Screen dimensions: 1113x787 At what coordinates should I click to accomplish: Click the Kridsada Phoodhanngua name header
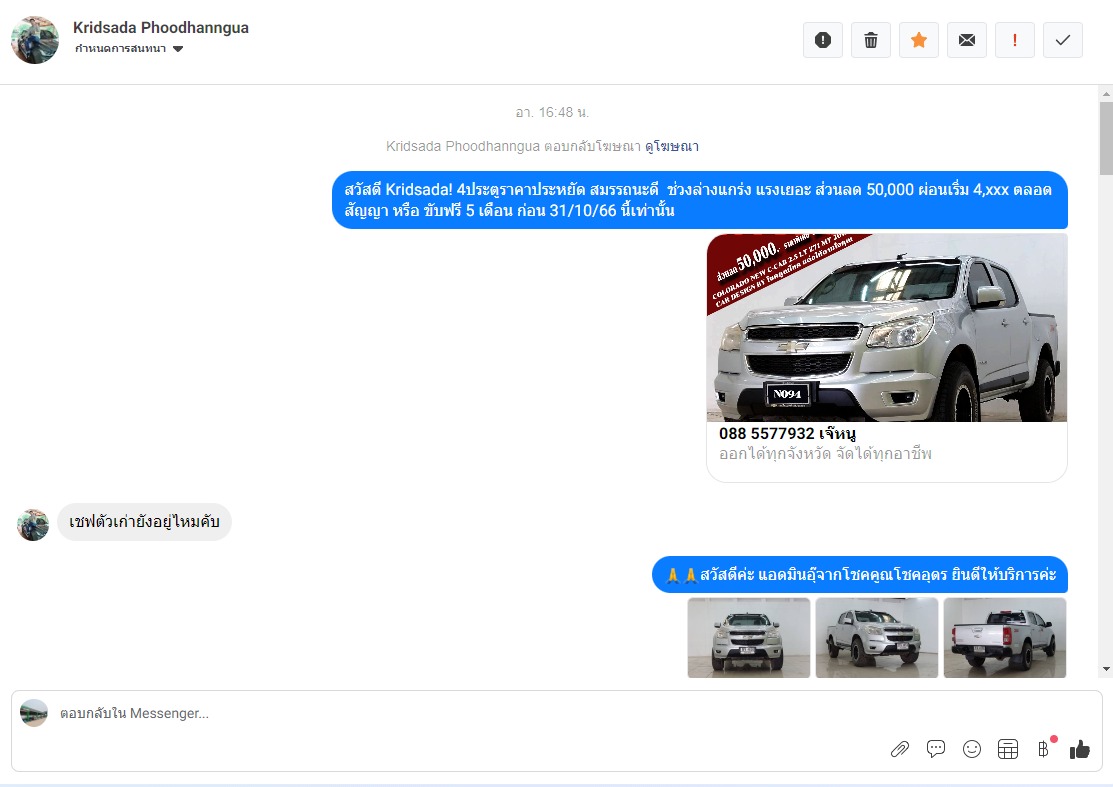[161, 28]
